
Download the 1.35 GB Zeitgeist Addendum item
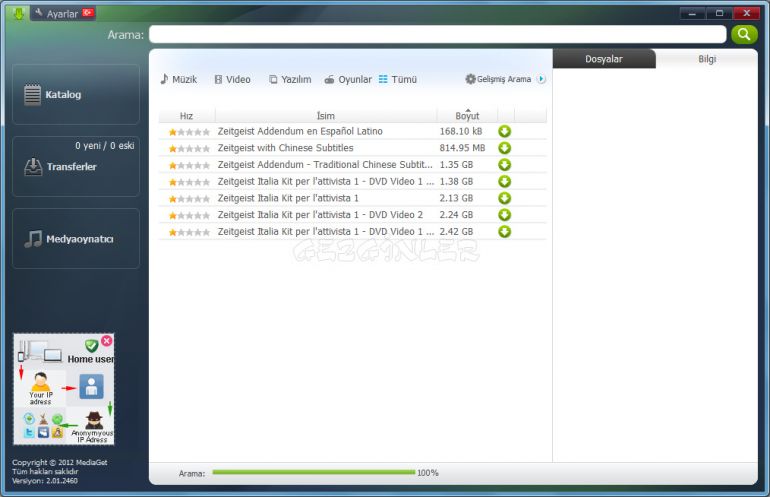504,165
